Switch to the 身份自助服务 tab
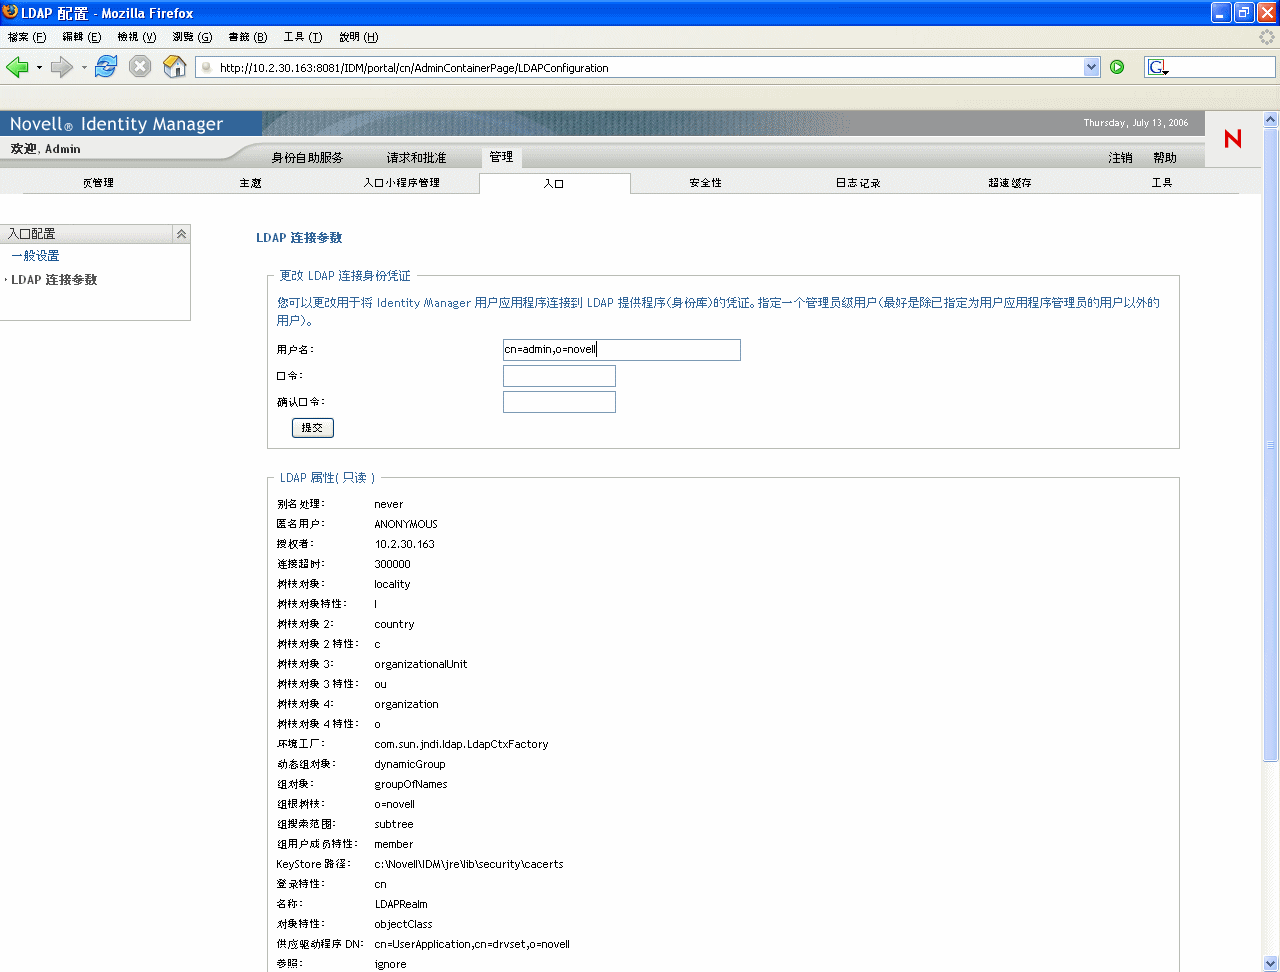This screenshot has height=972, width=1280. (x=307, y=158)
